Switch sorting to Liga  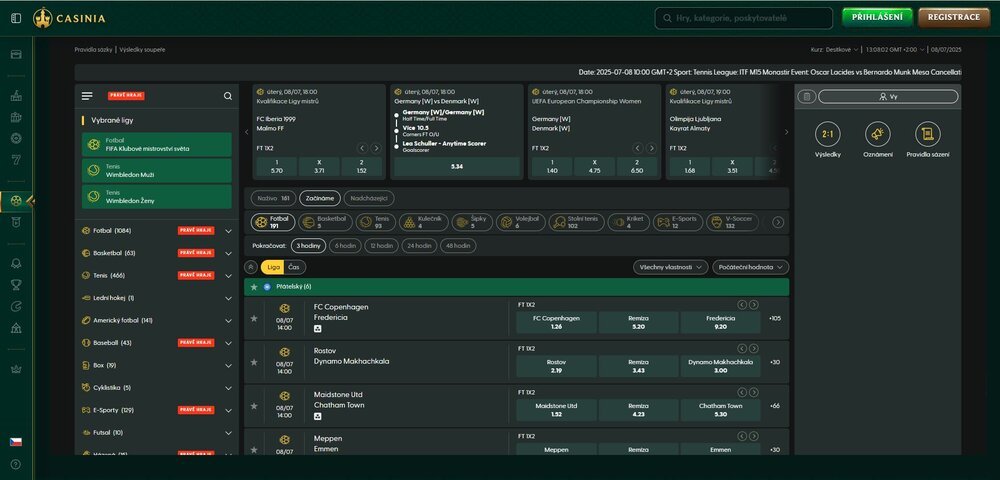coord(273,267)
